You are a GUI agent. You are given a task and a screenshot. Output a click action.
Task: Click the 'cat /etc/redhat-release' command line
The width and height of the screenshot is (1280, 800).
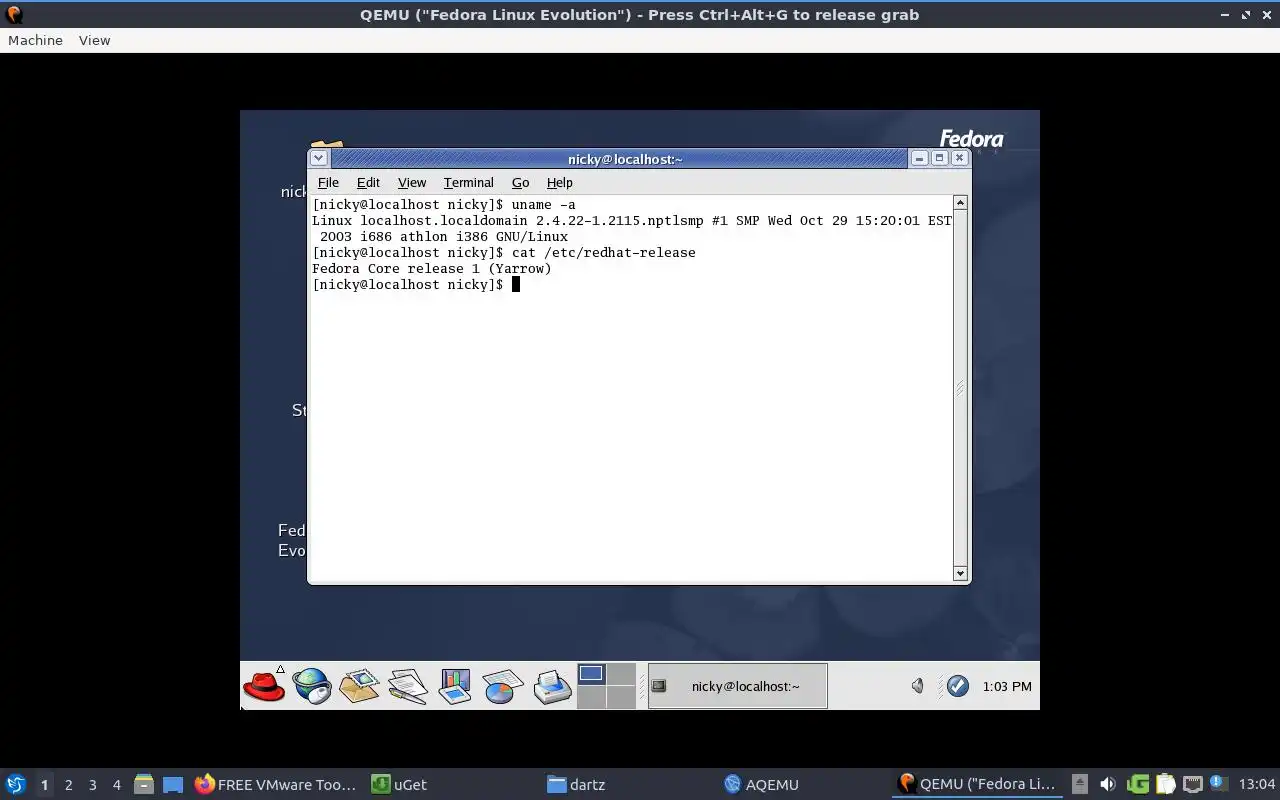[504, 252]
